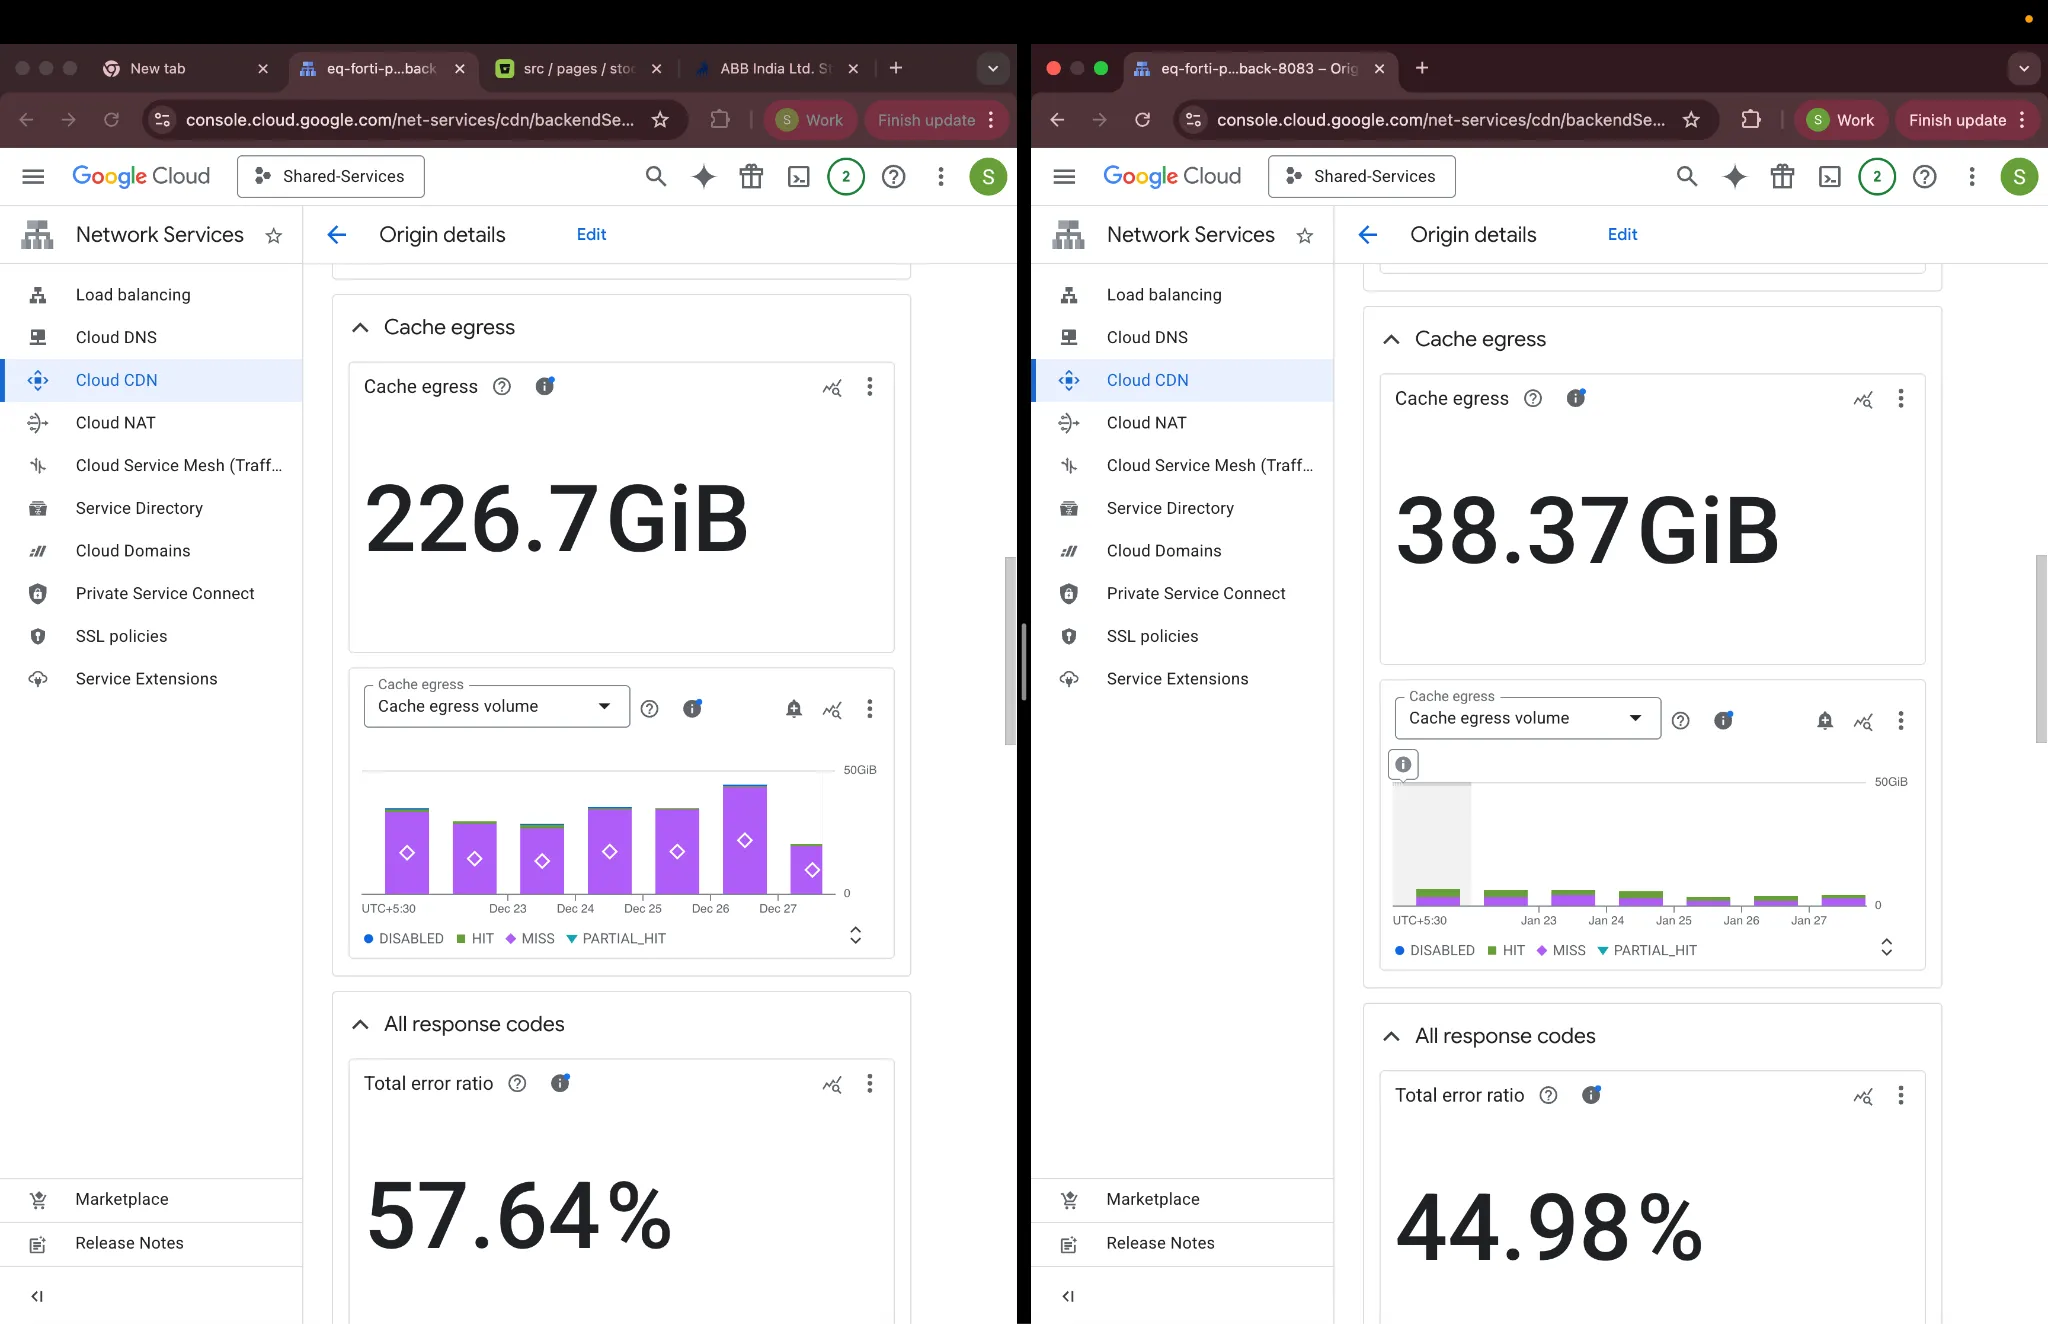The height and width of the screenshot is (1324, 2048).
Task: Open Release Notes in right window sidebar
Action: 1182,1244
